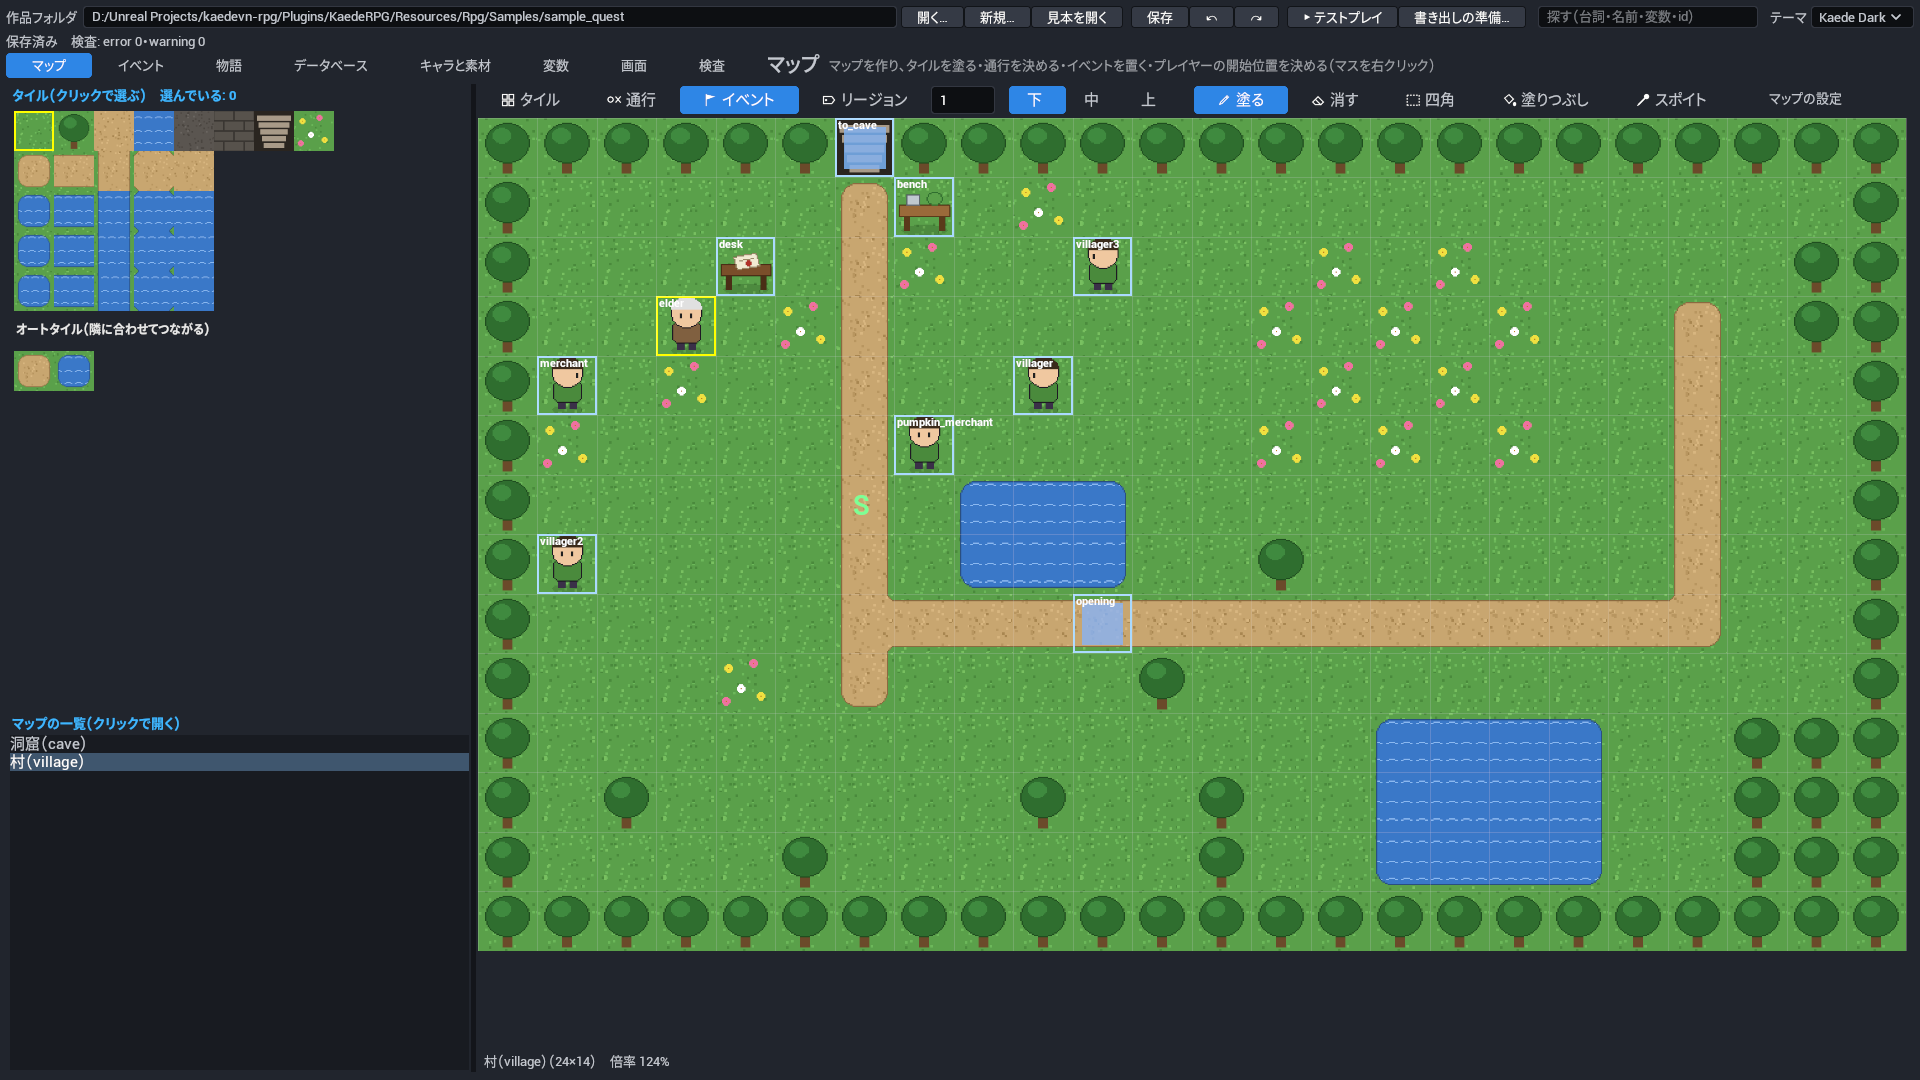Switch to 通行 passability mode
This screenshot has height=1080, width=1920.
click(x=631, y=100)
